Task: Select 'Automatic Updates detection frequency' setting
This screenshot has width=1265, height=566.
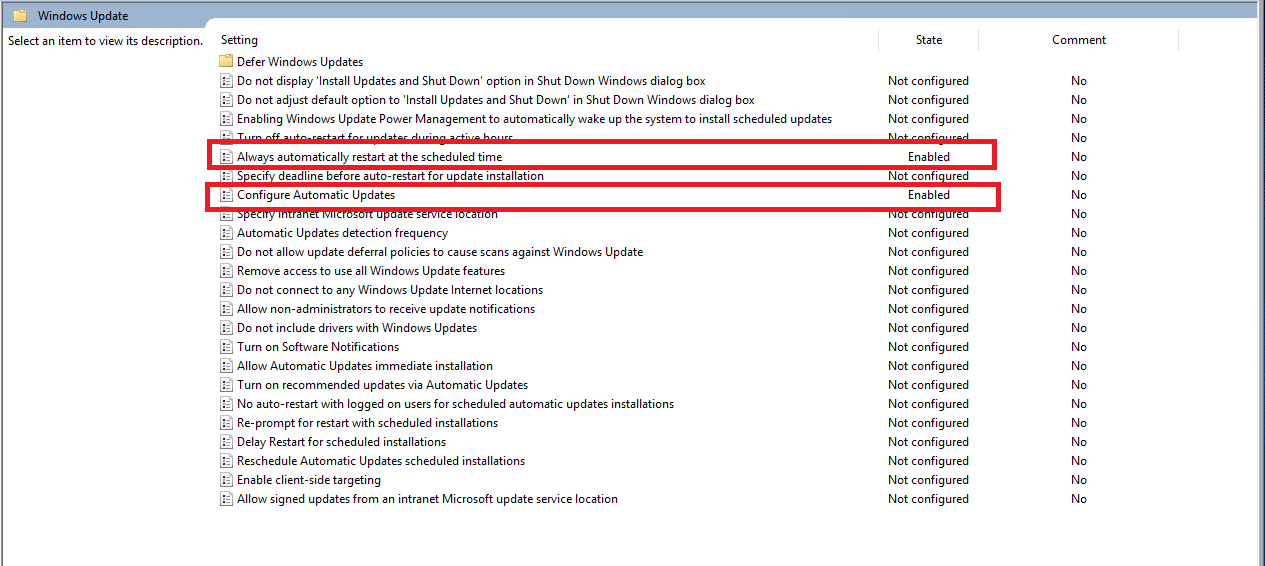Action: click(x=342, y=233)
